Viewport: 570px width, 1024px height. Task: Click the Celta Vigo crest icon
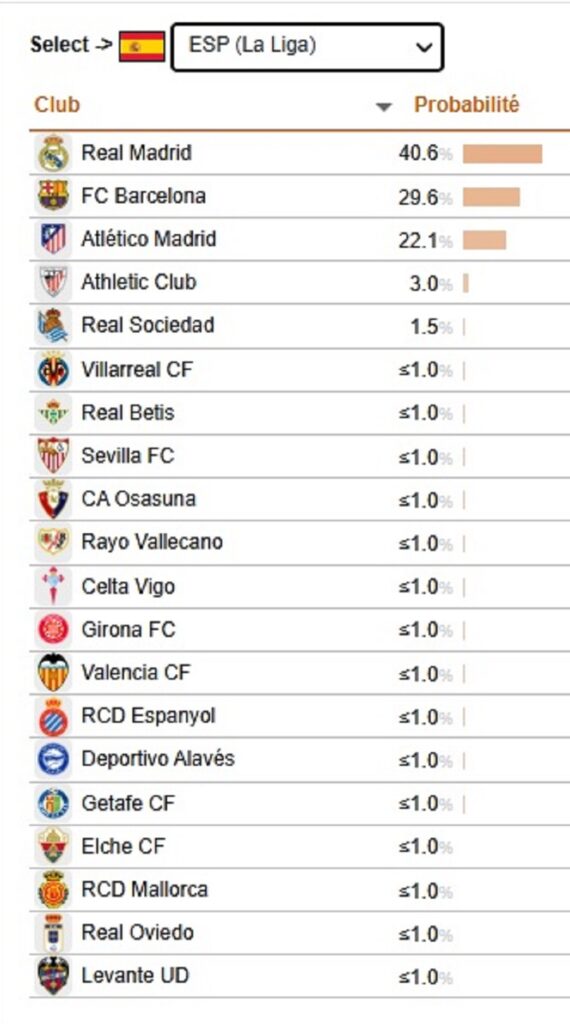pos(54,586)
